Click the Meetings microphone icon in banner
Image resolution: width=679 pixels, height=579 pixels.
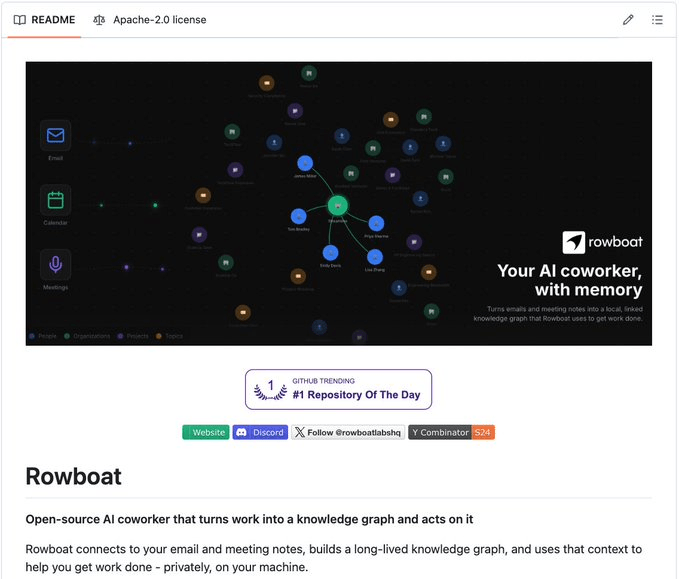(55, 264)
